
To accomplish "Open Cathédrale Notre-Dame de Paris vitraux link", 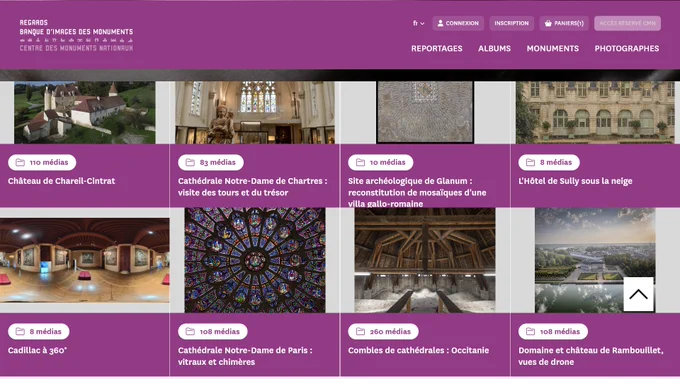I will [245, 356].
